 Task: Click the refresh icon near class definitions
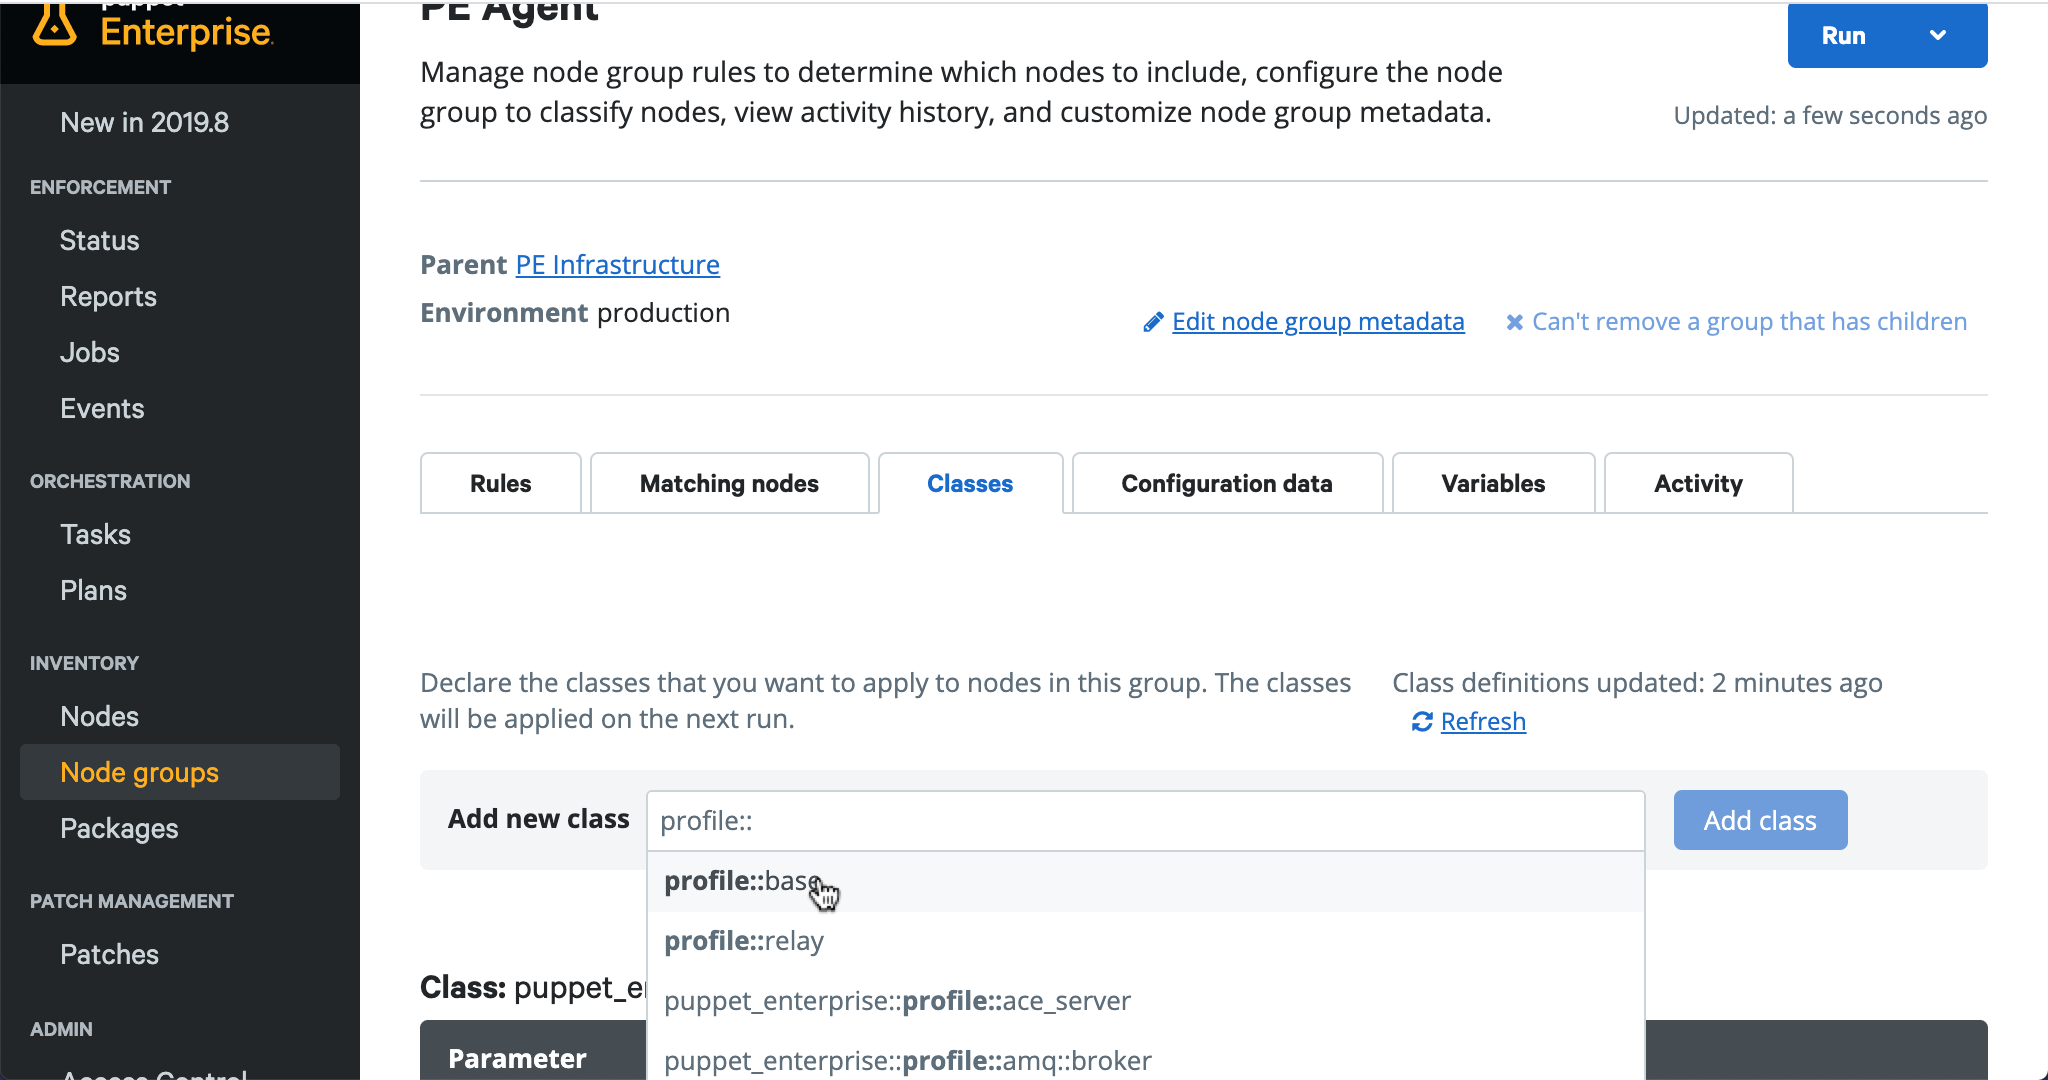tap(1422, 721)
